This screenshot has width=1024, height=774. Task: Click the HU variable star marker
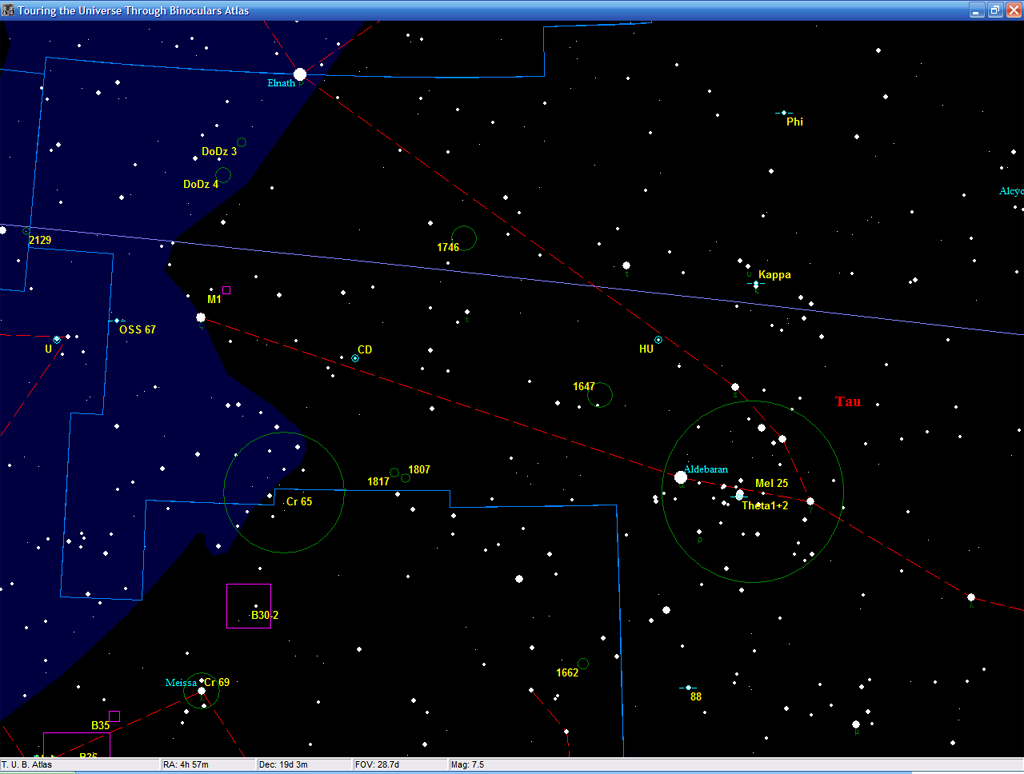pos(658,340)
